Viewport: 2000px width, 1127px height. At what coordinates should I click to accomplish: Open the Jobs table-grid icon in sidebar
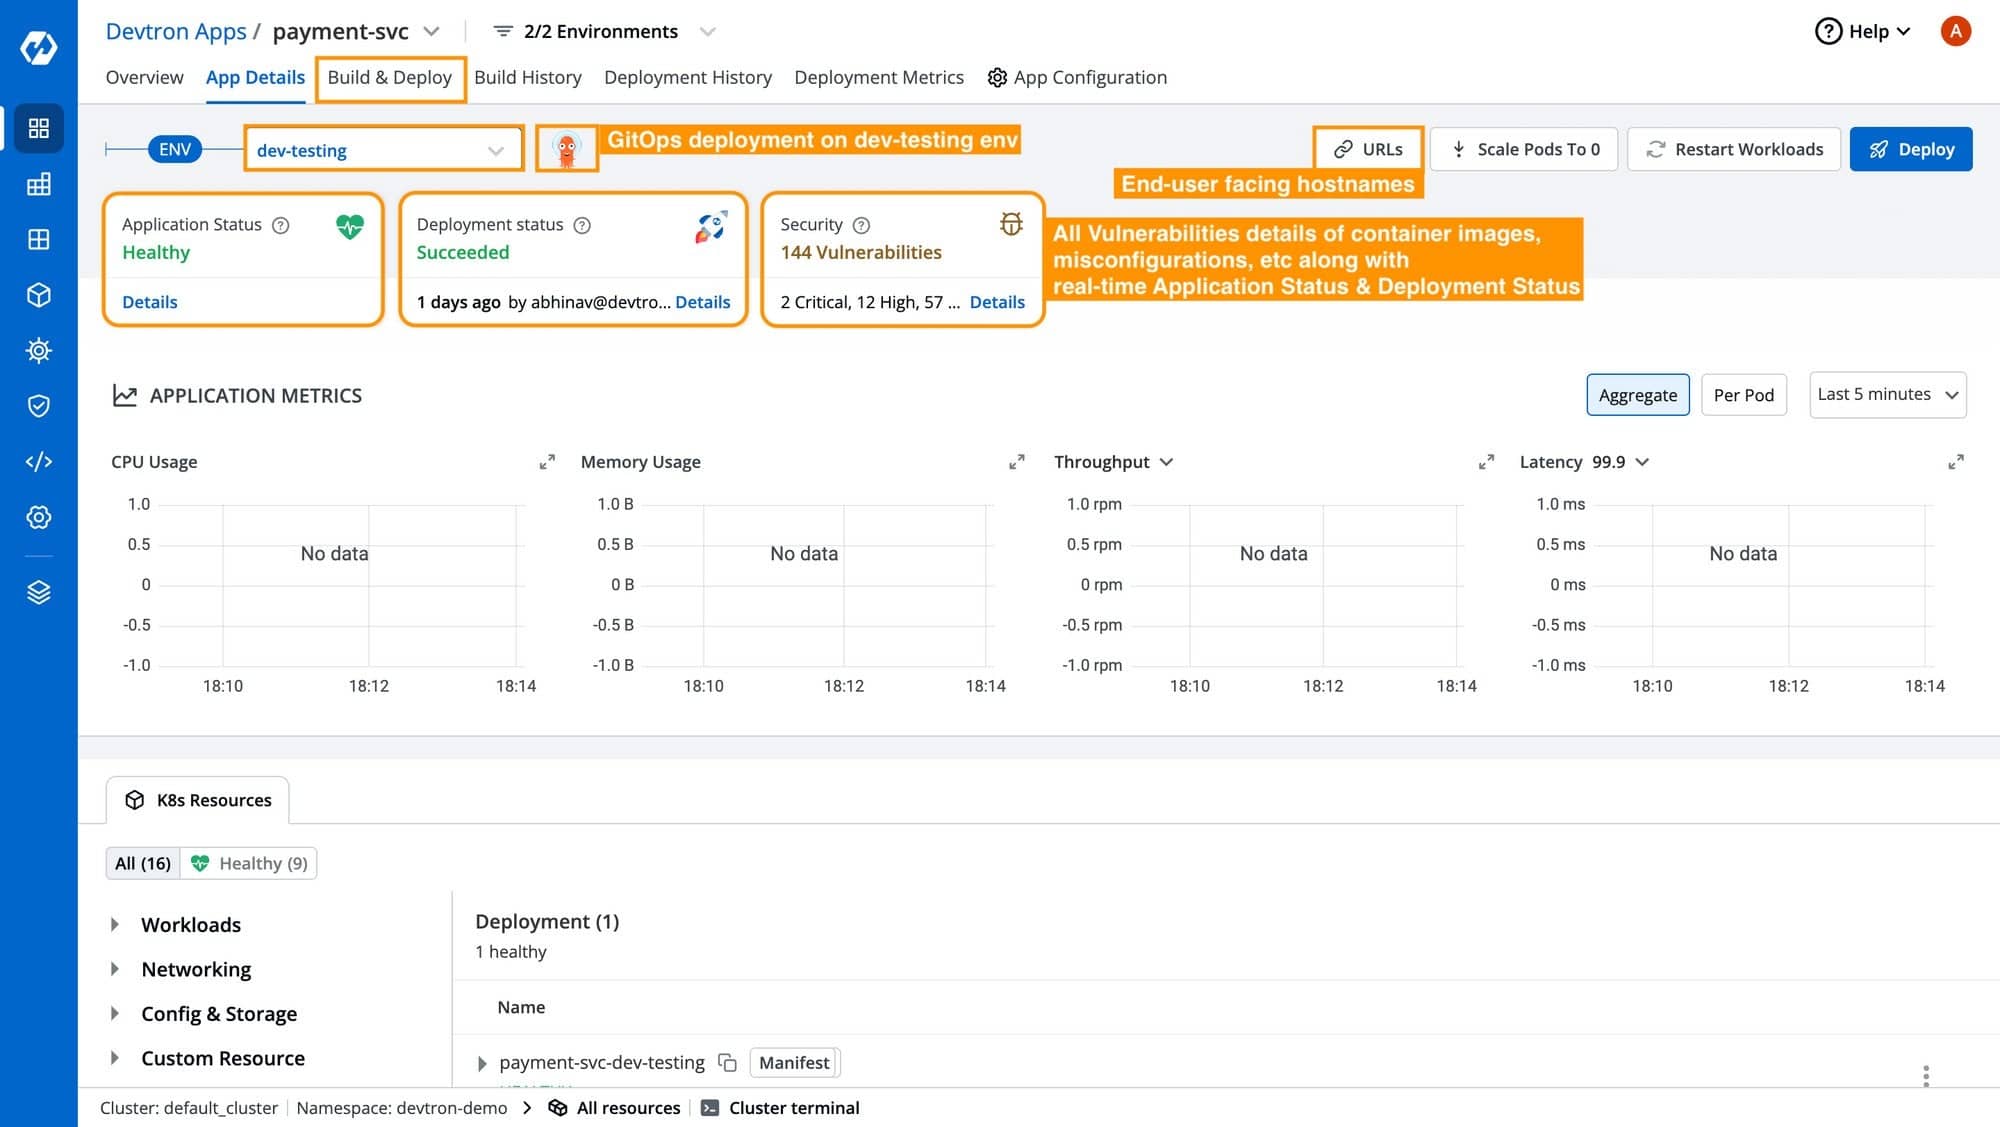pyautogui.click(x=38, y=184)
